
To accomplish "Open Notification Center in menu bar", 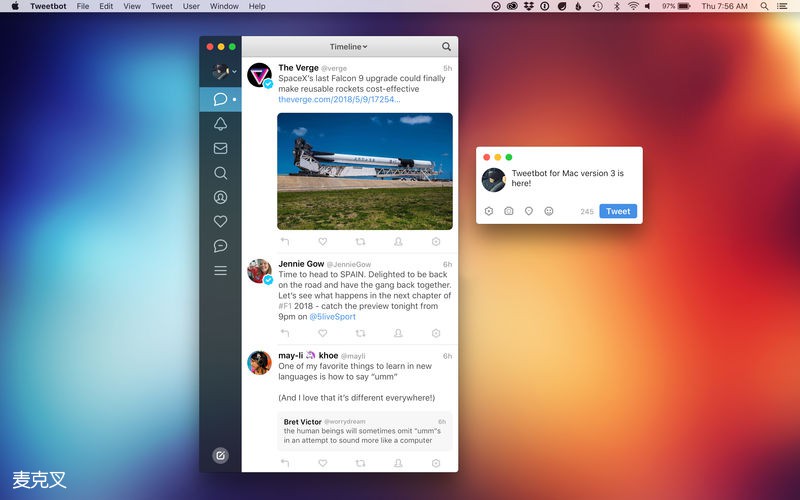I will pyautogui.click(x=782, y=6).
